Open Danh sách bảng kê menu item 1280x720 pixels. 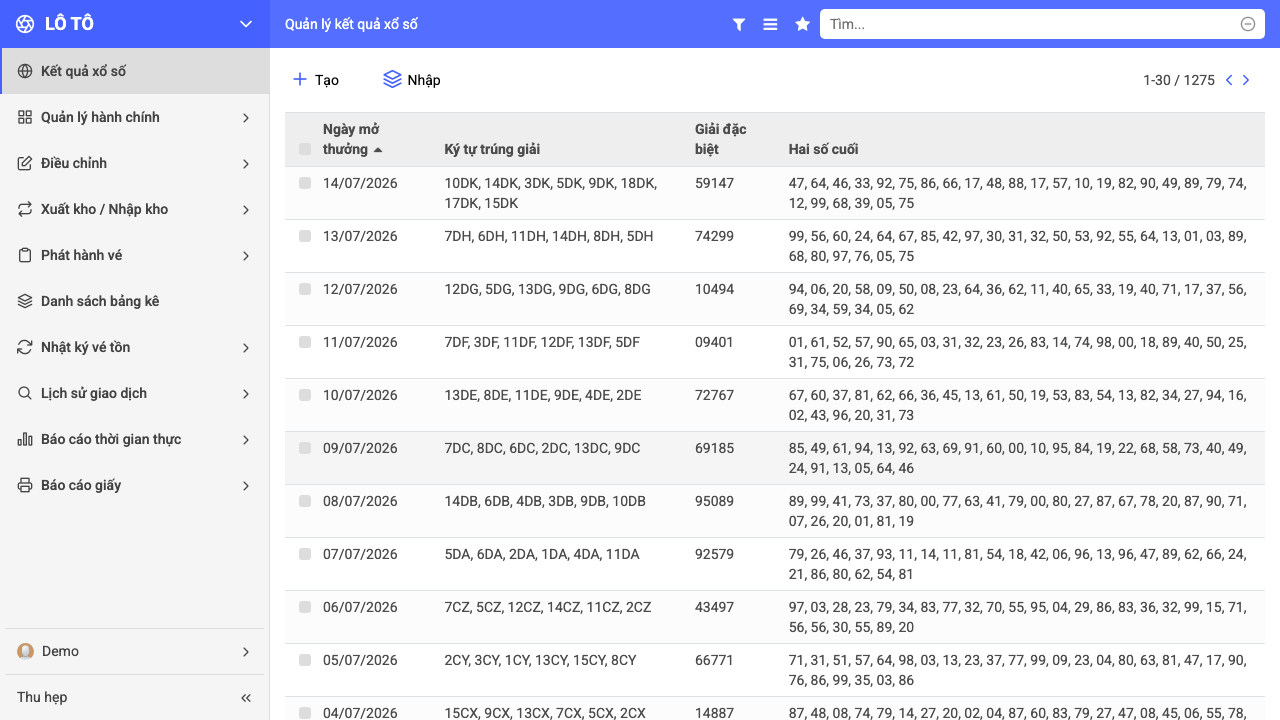click(x=134, y=302)
